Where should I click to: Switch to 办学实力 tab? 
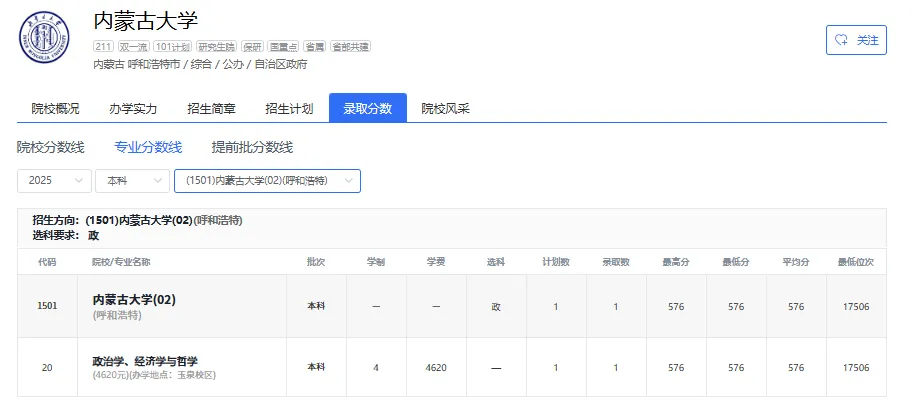pyautogui.click(x=133, y=108)
